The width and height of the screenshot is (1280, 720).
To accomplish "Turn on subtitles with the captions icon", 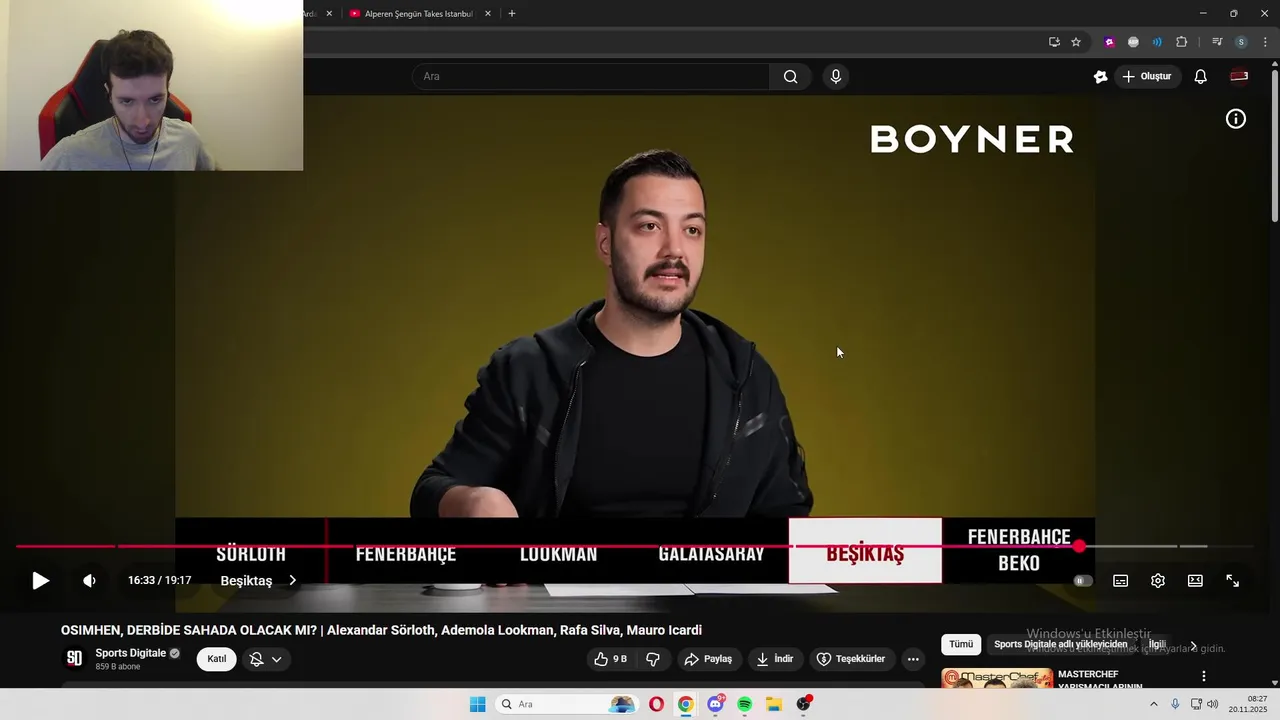I will click(1121, 581).
